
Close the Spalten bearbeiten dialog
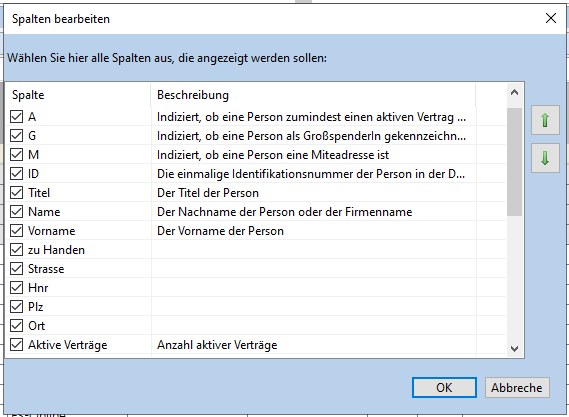pos(550,18)
